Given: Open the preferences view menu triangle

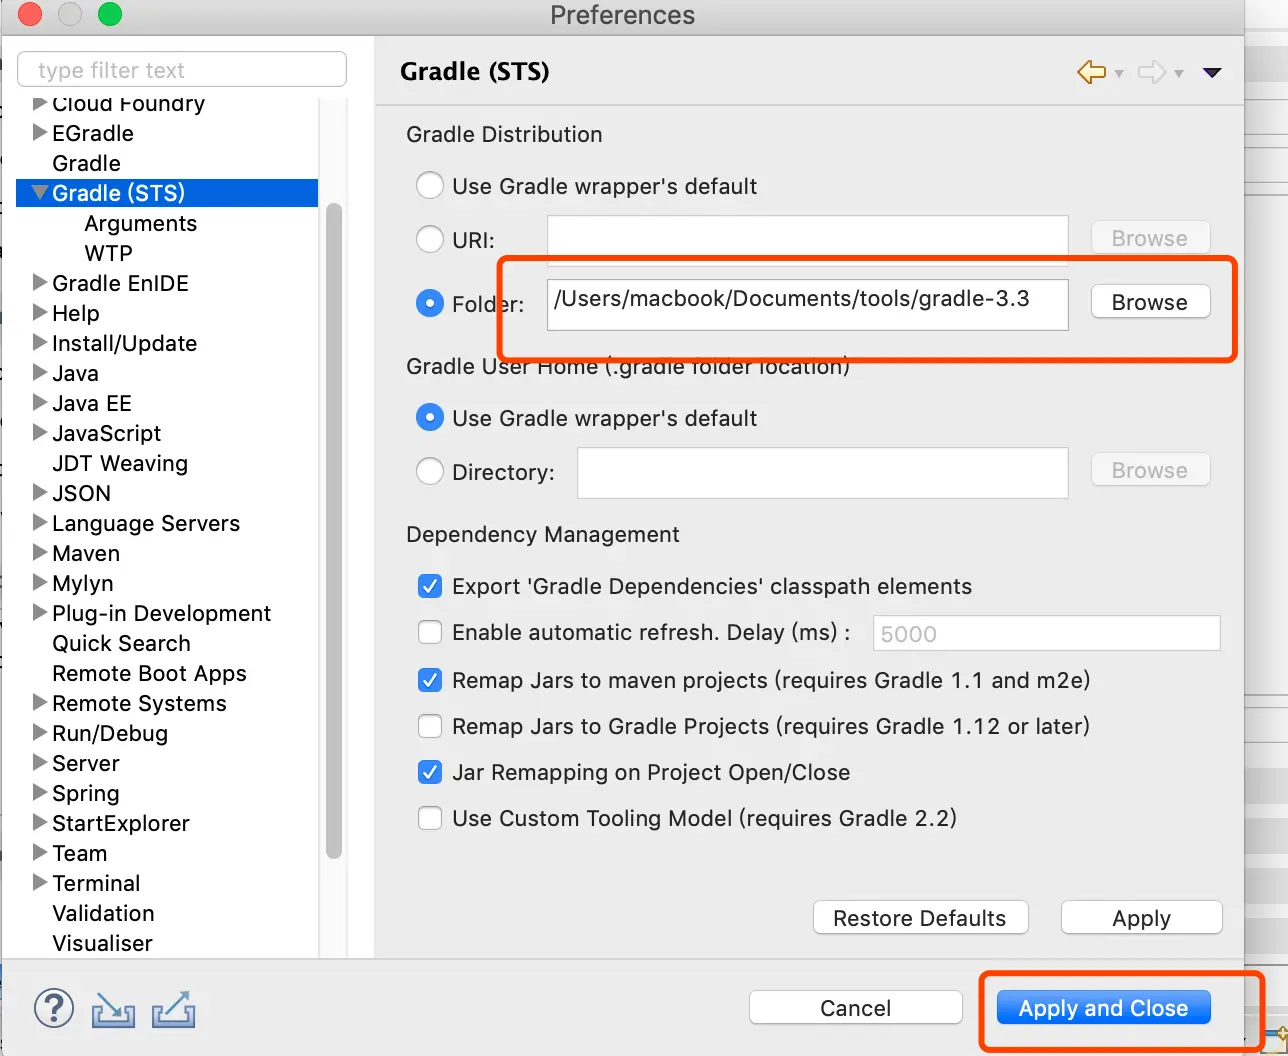Looking at the screenshot, I should (1212, 72).
